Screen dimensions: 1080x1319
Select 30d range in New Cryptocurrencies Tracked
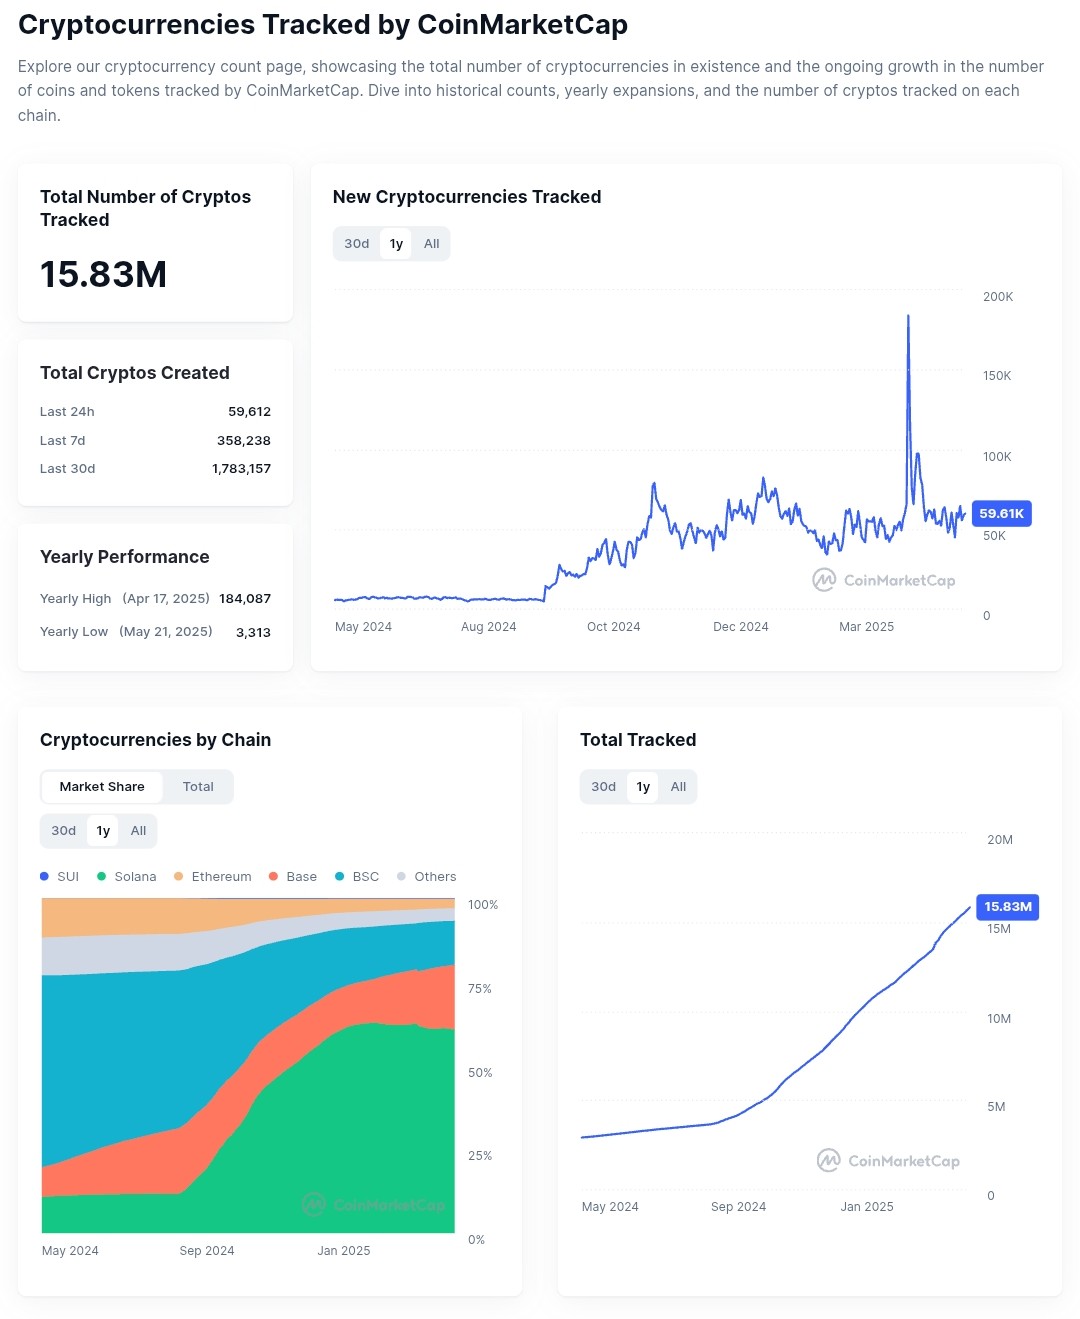(357, 244)
